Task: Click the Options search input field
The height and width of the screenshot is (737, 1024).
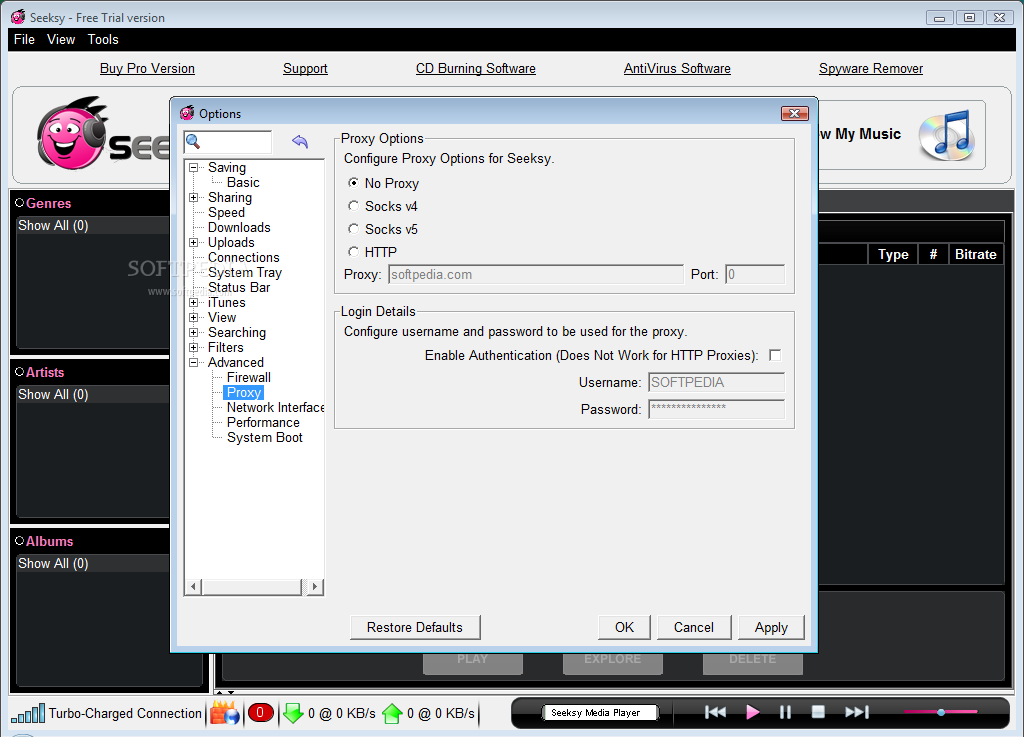Action: click(229, 142)
